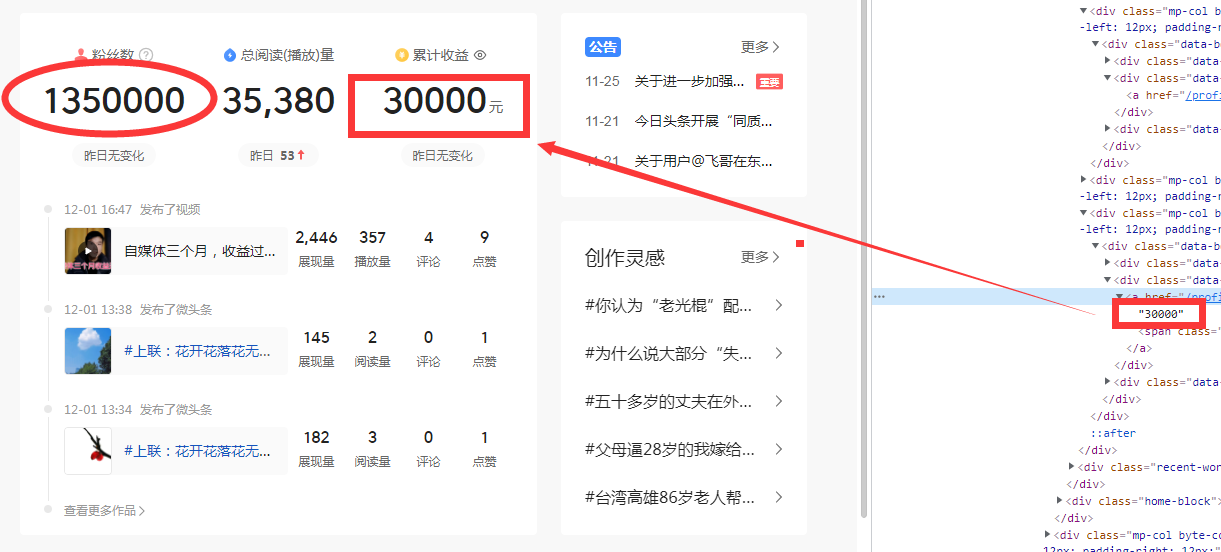Click the 182 展现量 stat
The height and width of the screenshot is (552, 1221).
(x=316, y=450)
